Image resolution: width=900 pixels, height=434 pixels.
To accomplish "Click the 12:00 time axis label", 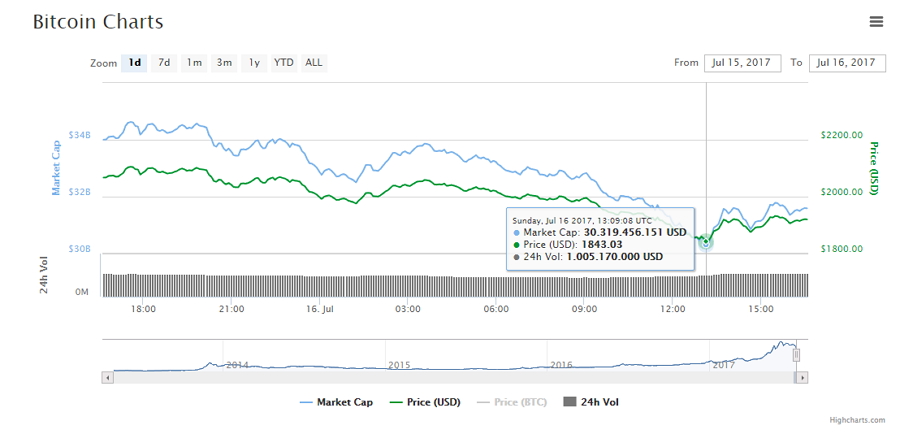I will coord(672,309).
